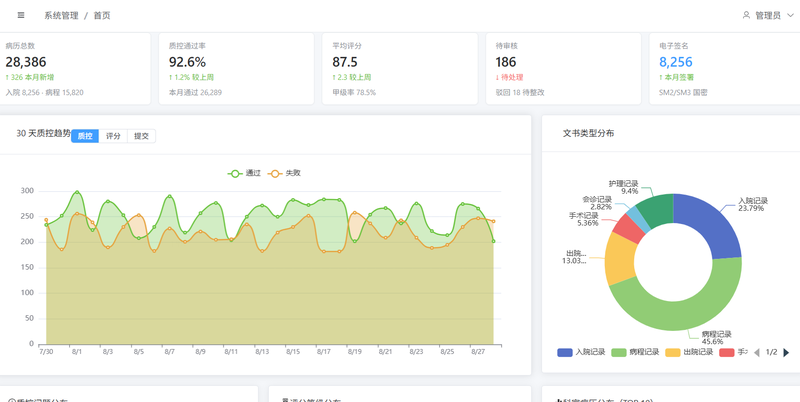Toggle the hamburger sidebar menu icon
Image resolution: width=800 pixels, height=402 pixels.
click(x=21, y=15)
